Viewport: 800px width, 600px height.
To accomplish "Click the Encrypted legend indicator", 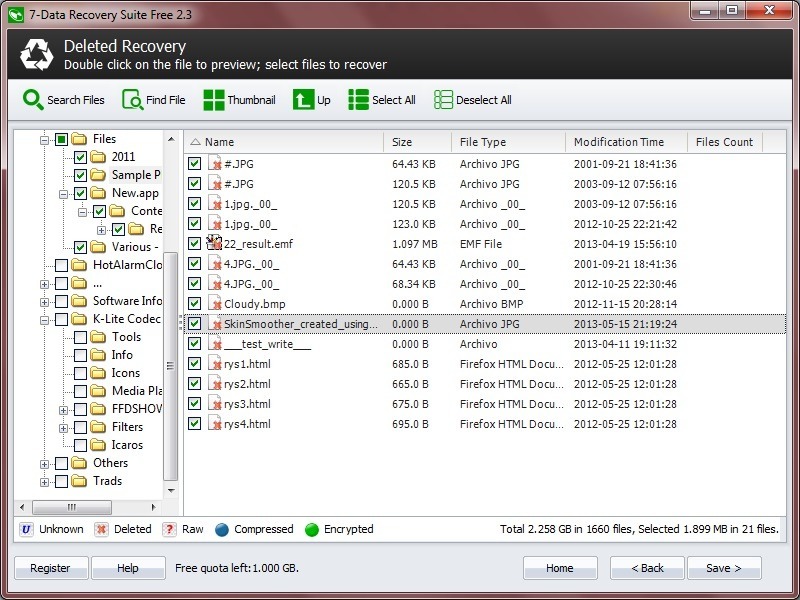I will tap(310, 529).
